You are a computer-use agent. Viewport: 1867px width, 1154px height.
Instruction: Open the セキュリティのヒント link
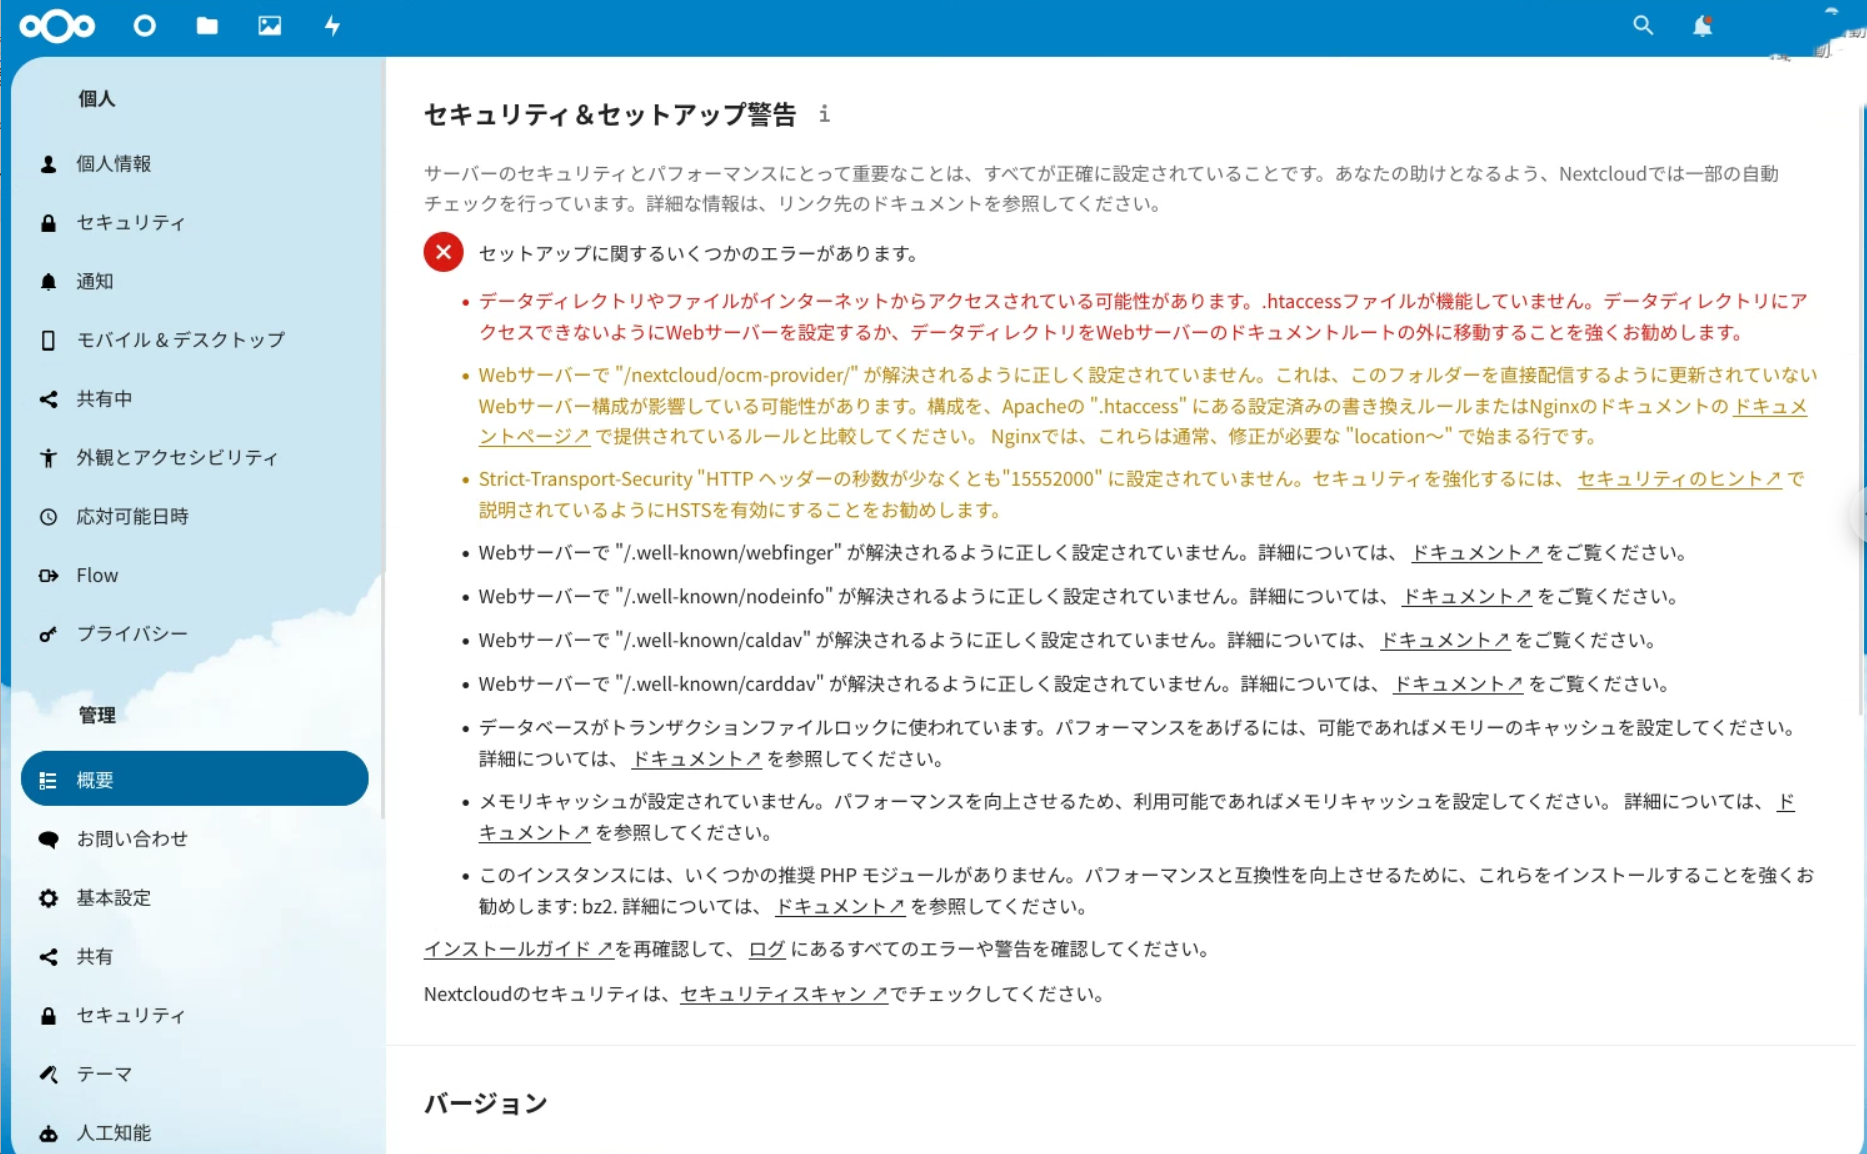pos(1679,479)
